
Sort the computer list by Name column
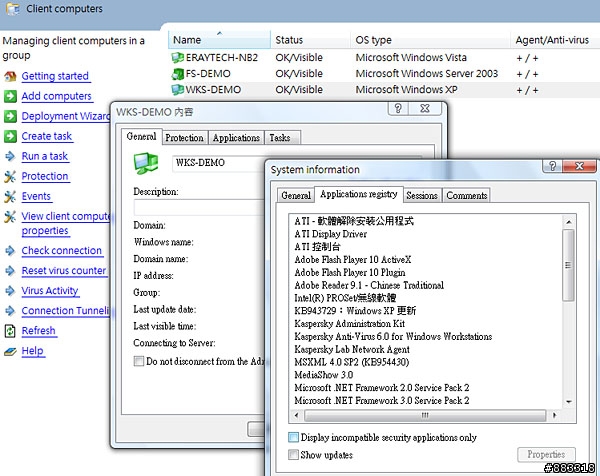pyautogui.click(x=219, y=40)
